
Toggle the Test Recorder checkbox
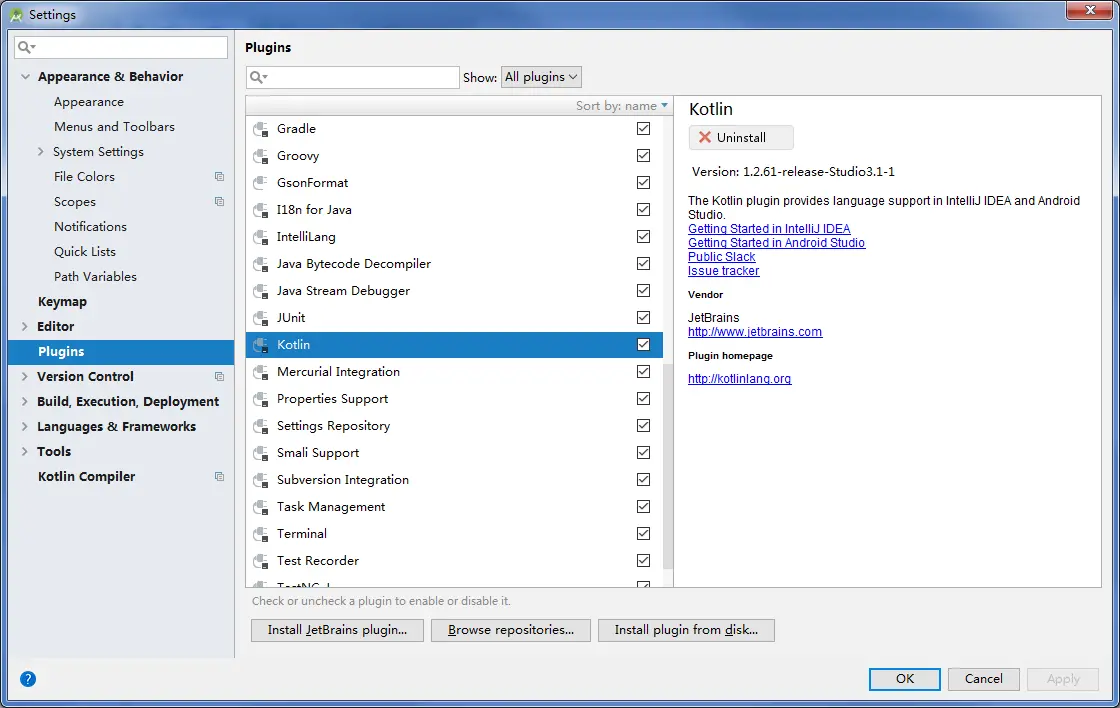[x=644, y=561]
